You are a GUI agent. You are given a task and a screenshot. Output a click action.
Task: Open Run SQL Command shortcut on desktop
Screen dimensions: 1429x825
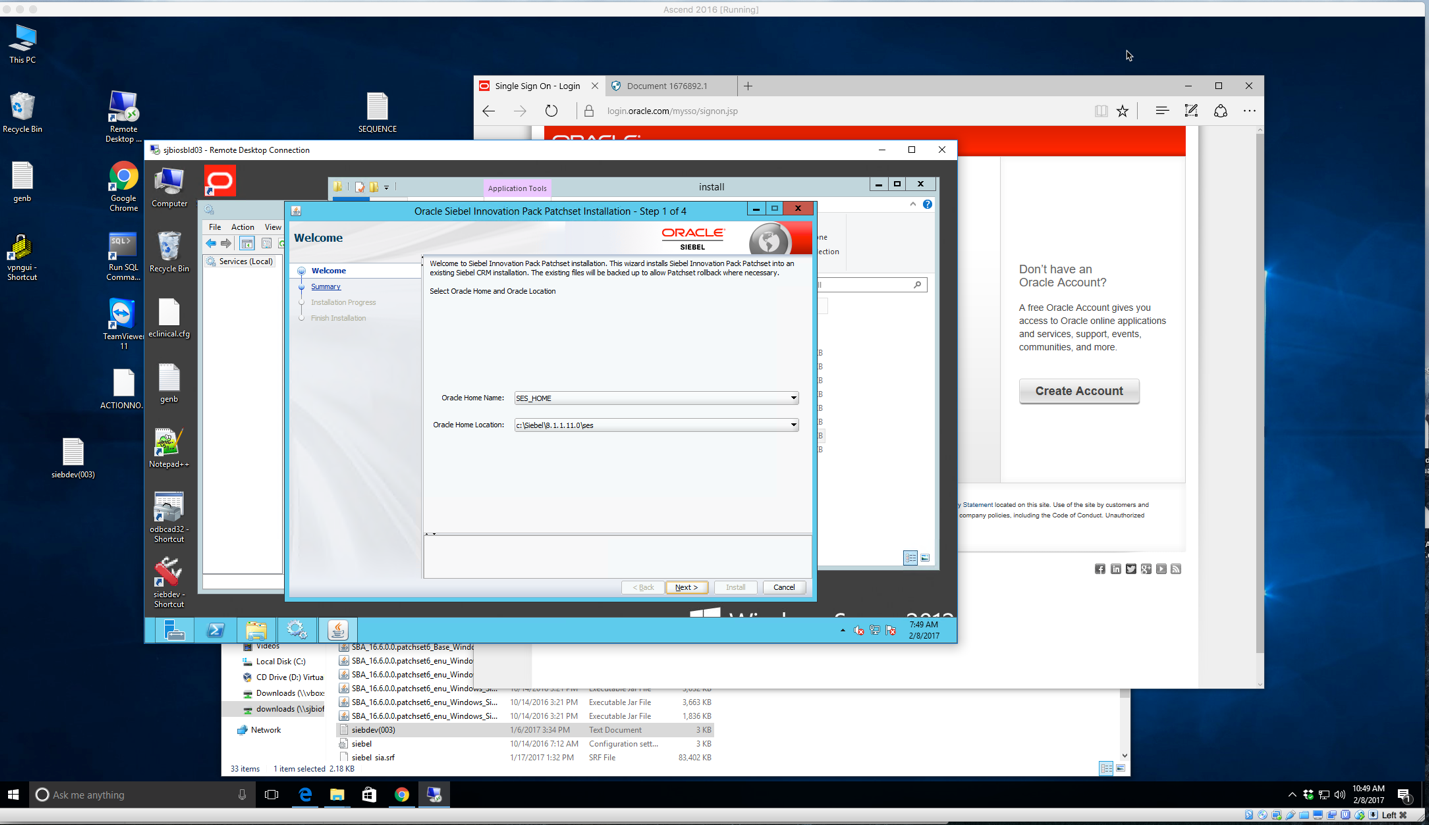coord(123,256)
